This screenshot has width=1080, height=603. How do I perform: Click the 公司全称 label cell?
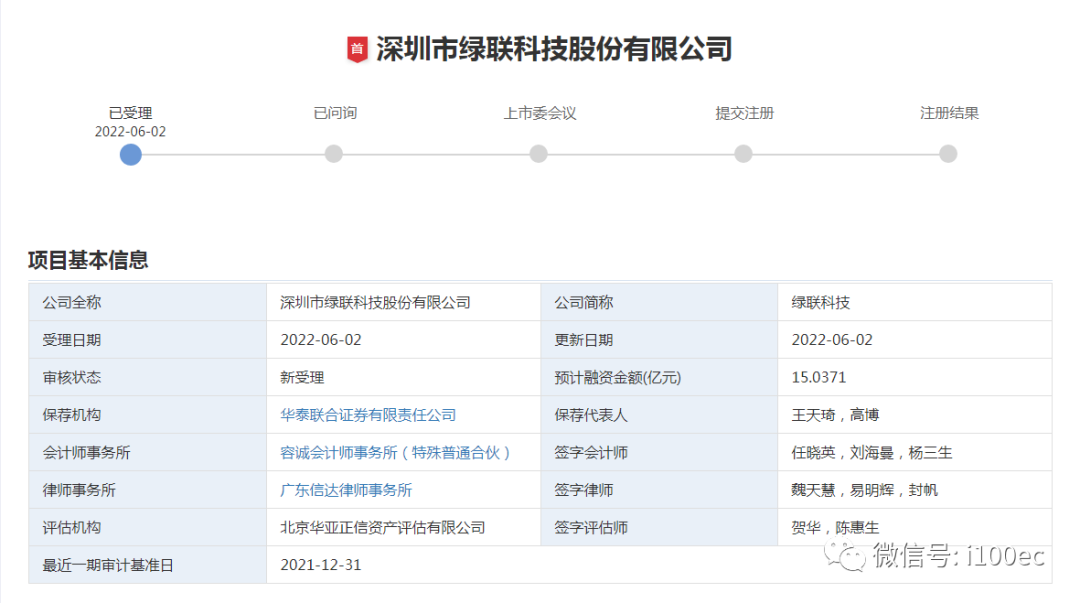[x=147, y=302]
